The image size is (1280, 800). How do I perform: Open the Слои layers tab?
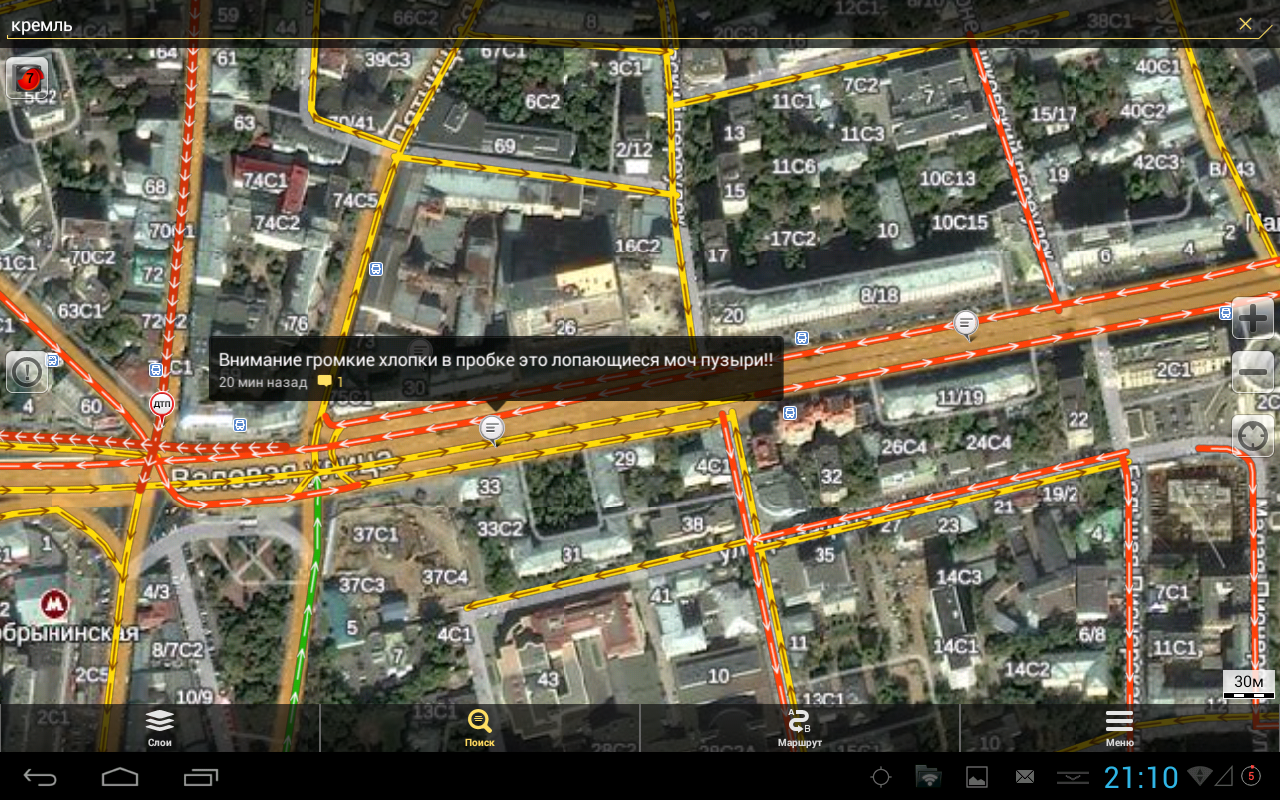[160, 728]
